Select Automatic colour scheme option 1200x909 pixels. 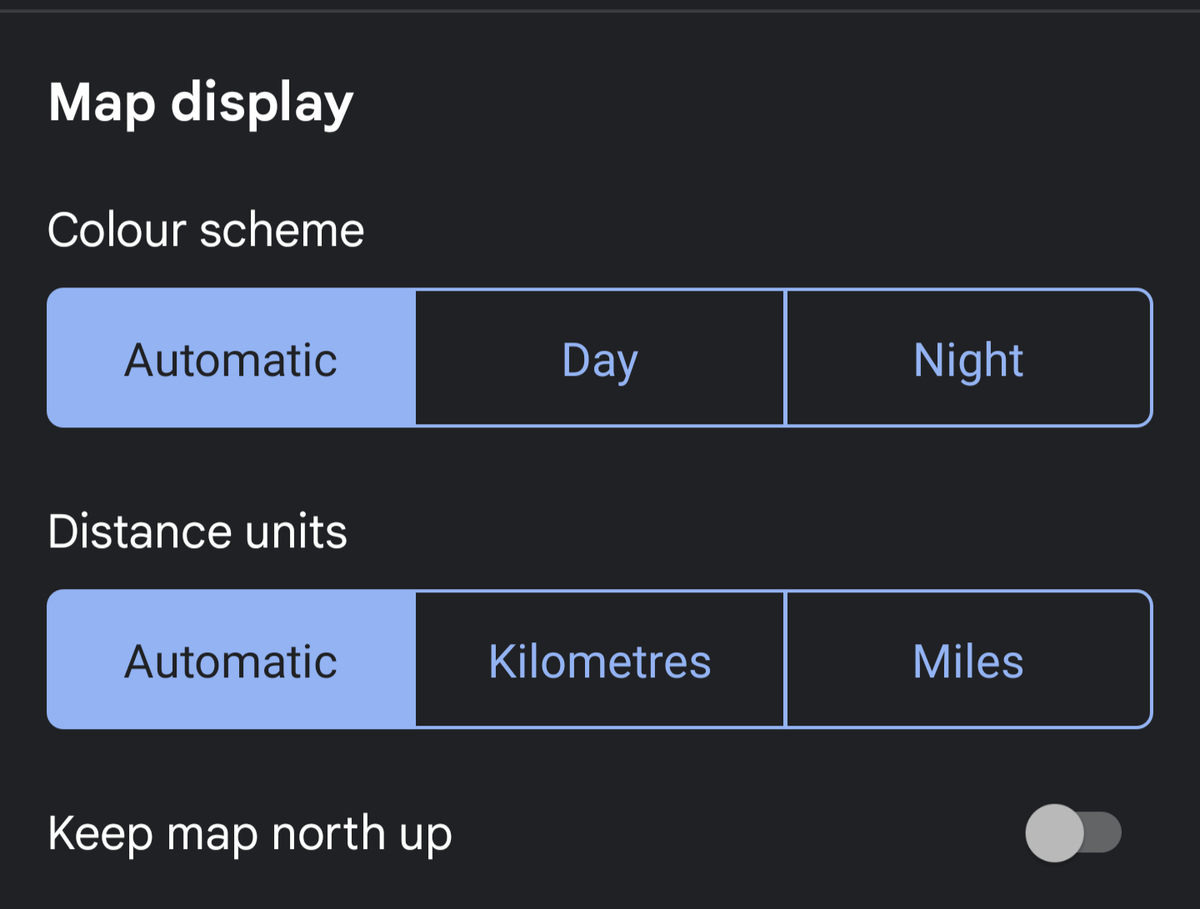231,358
